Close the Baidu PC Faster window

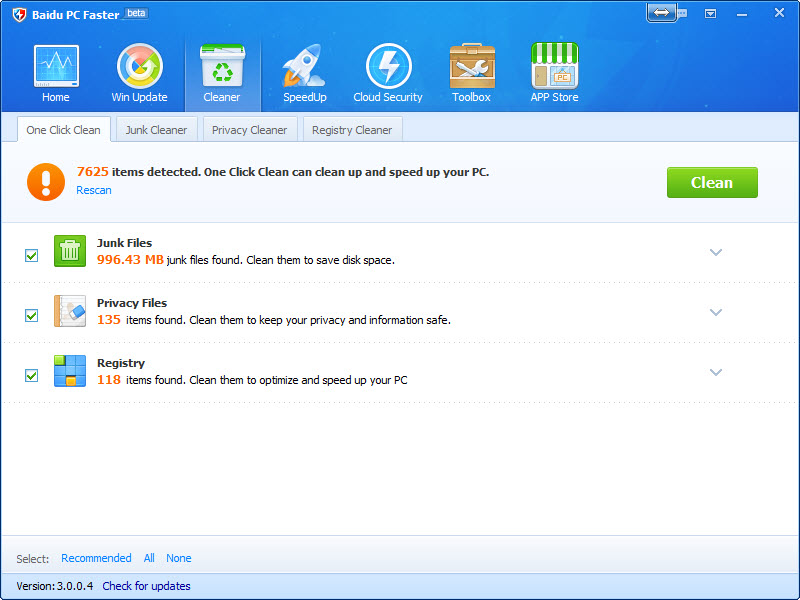[x=779, y=13]
